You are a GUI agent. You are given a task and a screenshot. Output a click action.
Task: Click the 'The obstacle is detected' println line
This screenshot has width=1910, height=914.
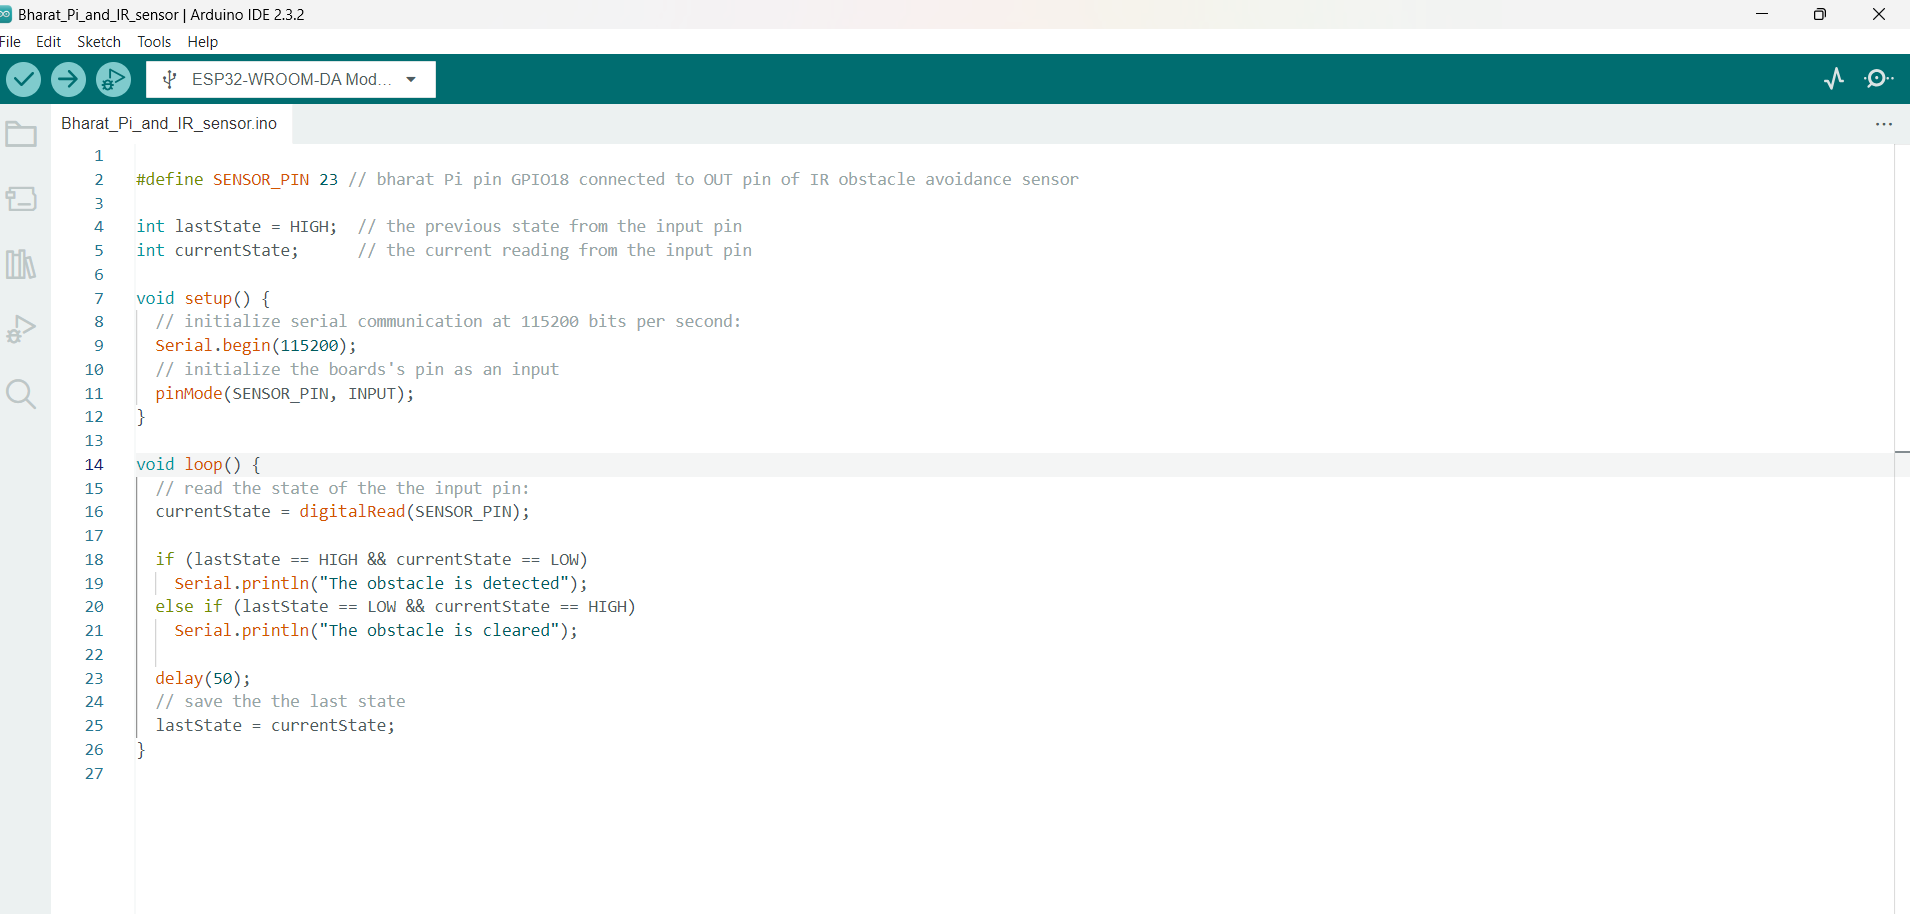pyautogui.click(x=381, y=584)
